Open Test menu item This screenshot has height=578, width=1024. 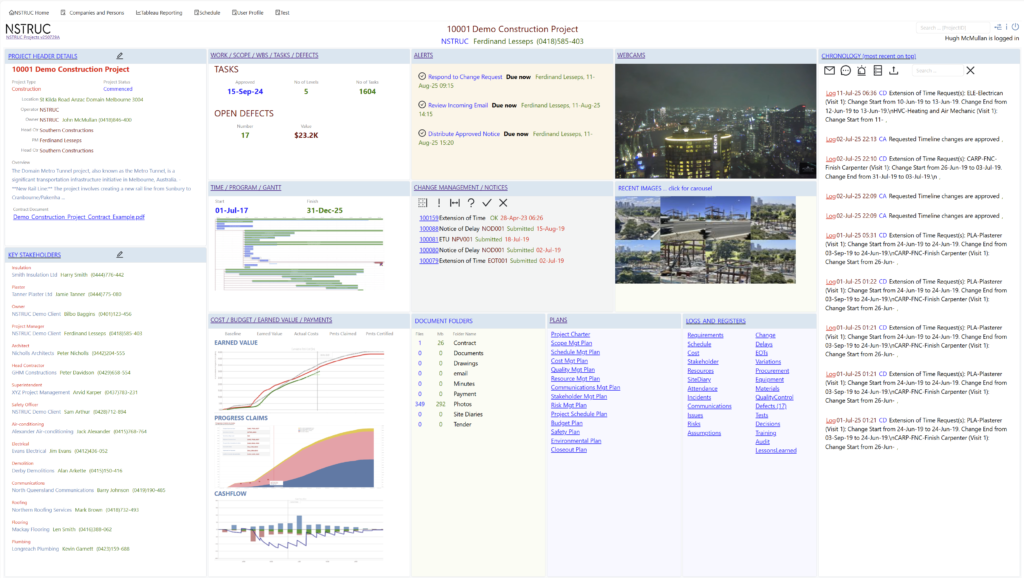pyautogui.click(x=282, y=12)
